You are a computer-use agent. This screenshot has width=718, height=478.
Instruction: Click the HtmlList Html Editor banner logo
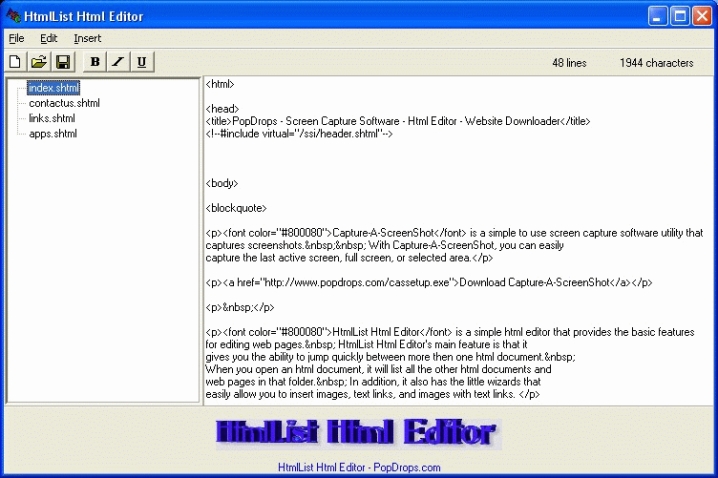tap(357, 433)
